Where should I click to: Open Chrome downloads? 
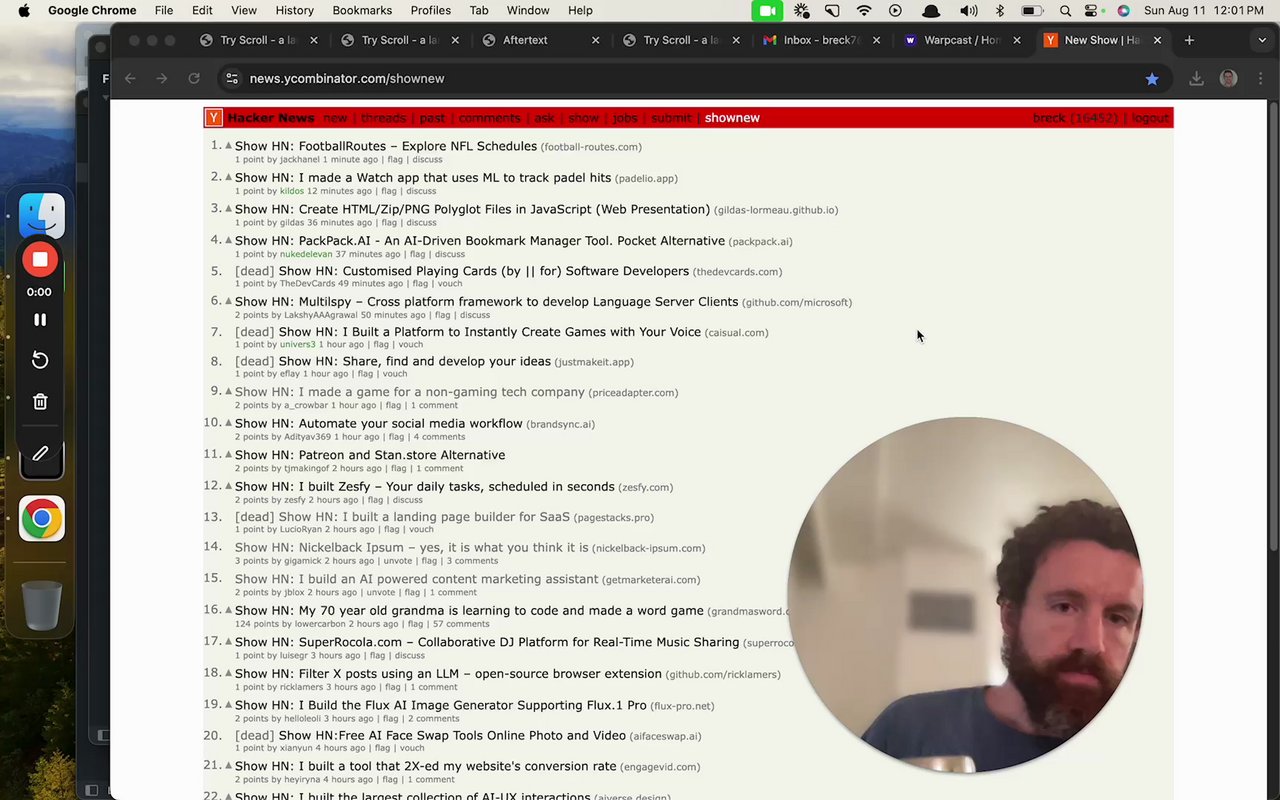click(x=1196, y=79)
